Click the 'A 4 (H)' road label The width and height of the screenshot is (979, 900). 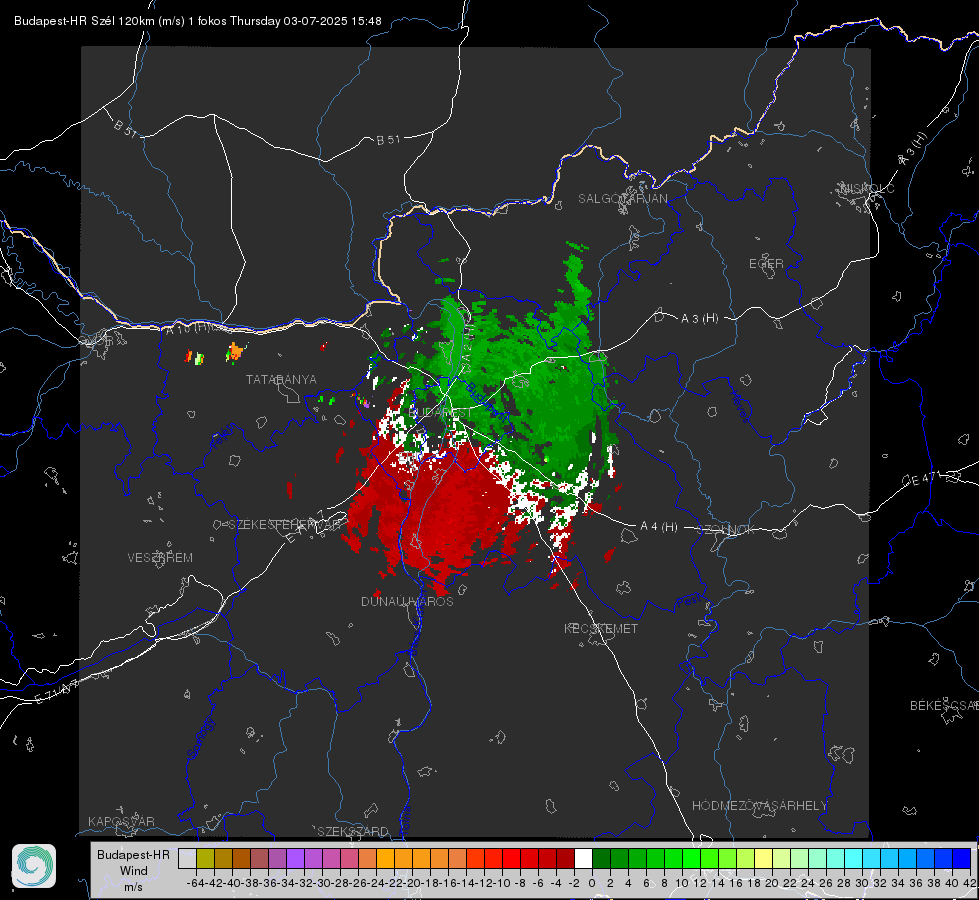tap(659, 527)
